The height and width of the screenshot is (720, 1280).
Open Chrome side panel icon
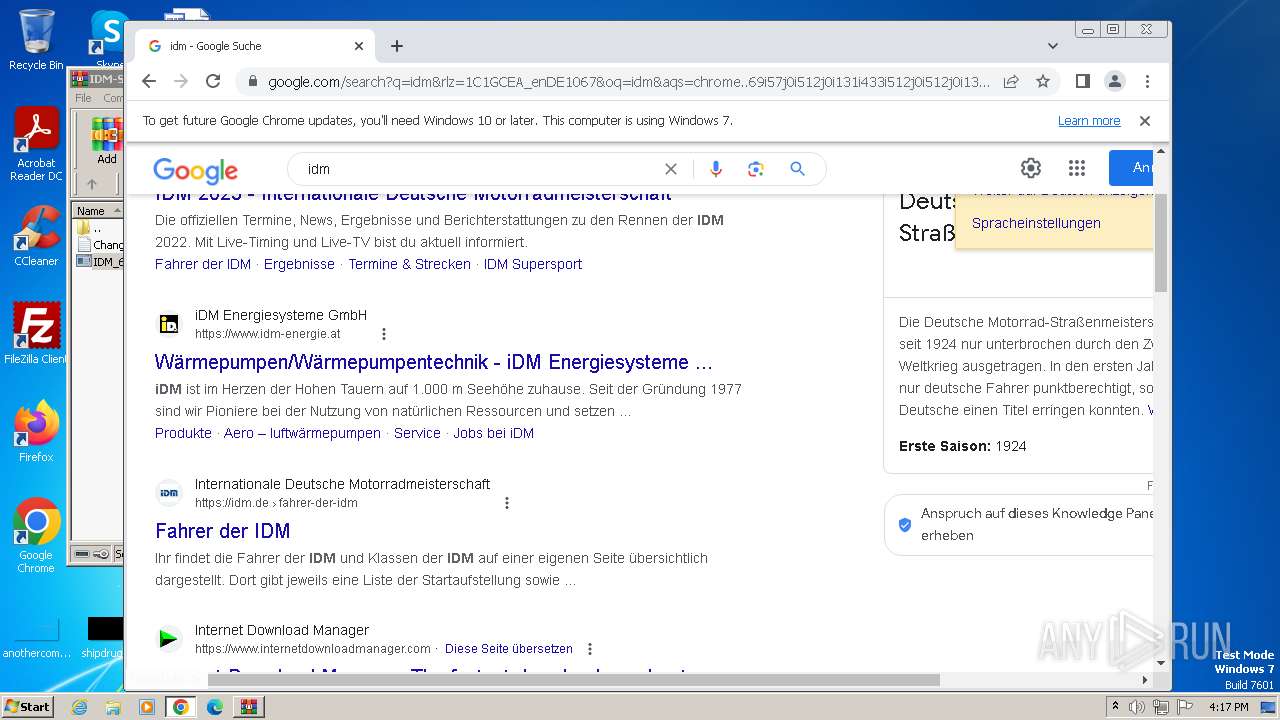1082,81
